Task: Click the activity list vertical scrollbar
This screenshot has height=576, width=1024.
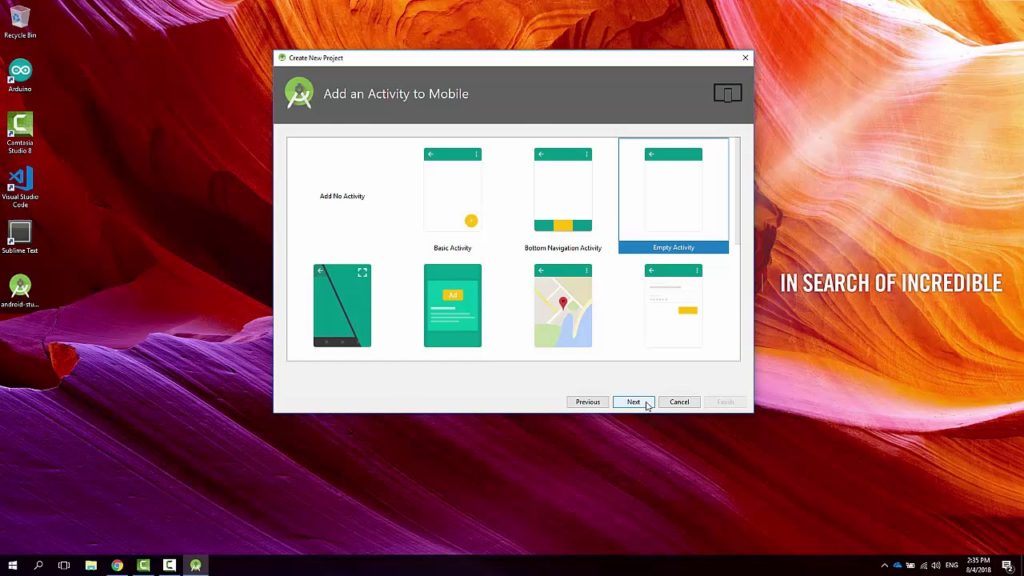Action: coord(737,191)
